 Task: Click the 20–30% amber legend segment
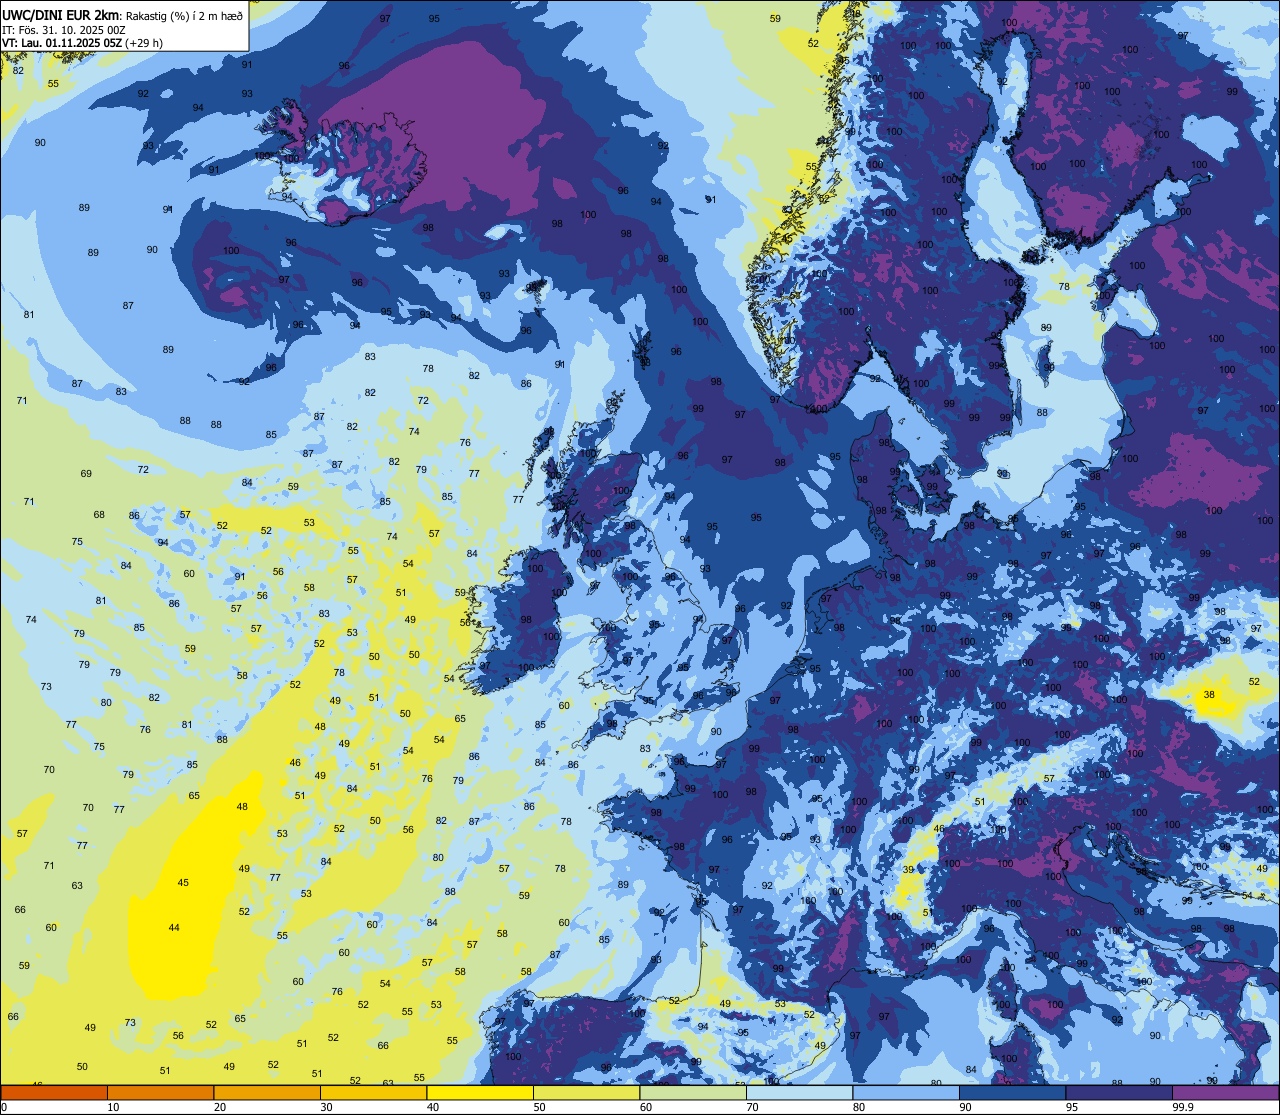click(267, 1092)
